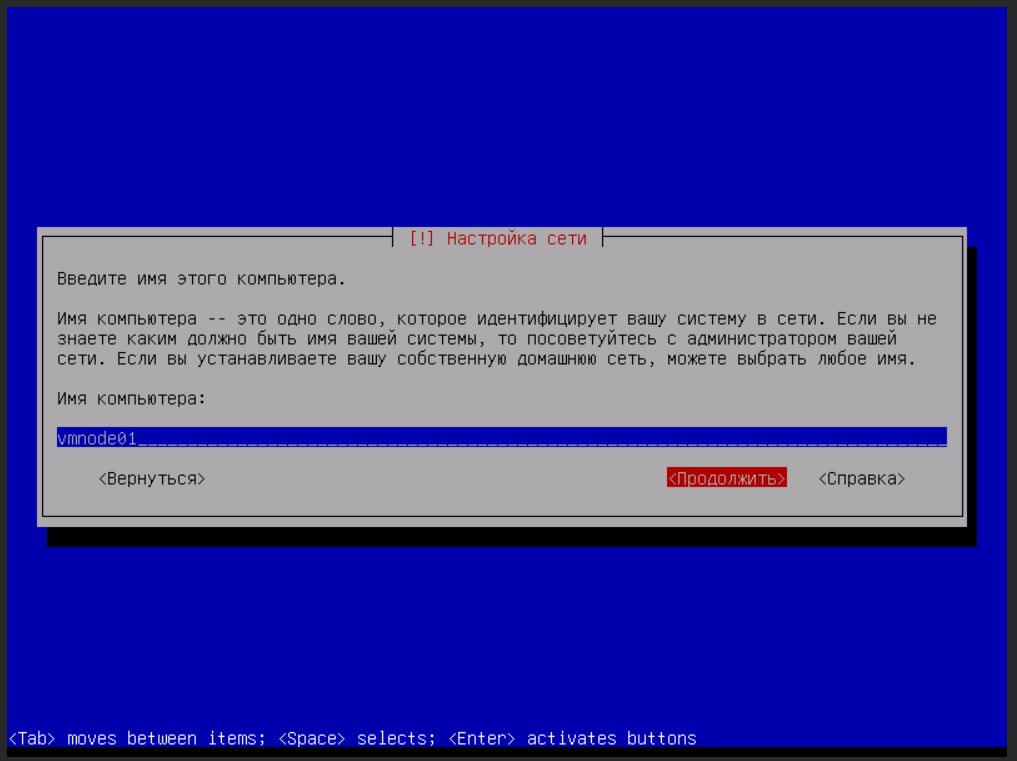Focus the hostname input field
1017x761 pixels.
tap(501, 438)
